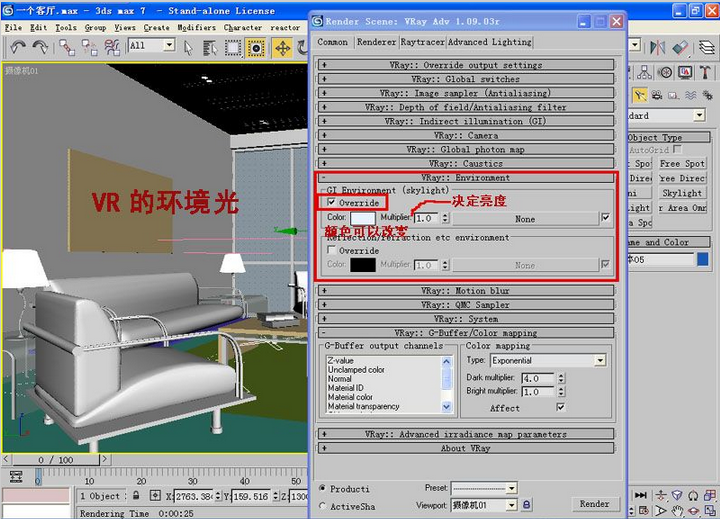This screenshot has width=720, height=519.
Task: Toggle the Window/Crossing selection icon
Action: [255, 48]
